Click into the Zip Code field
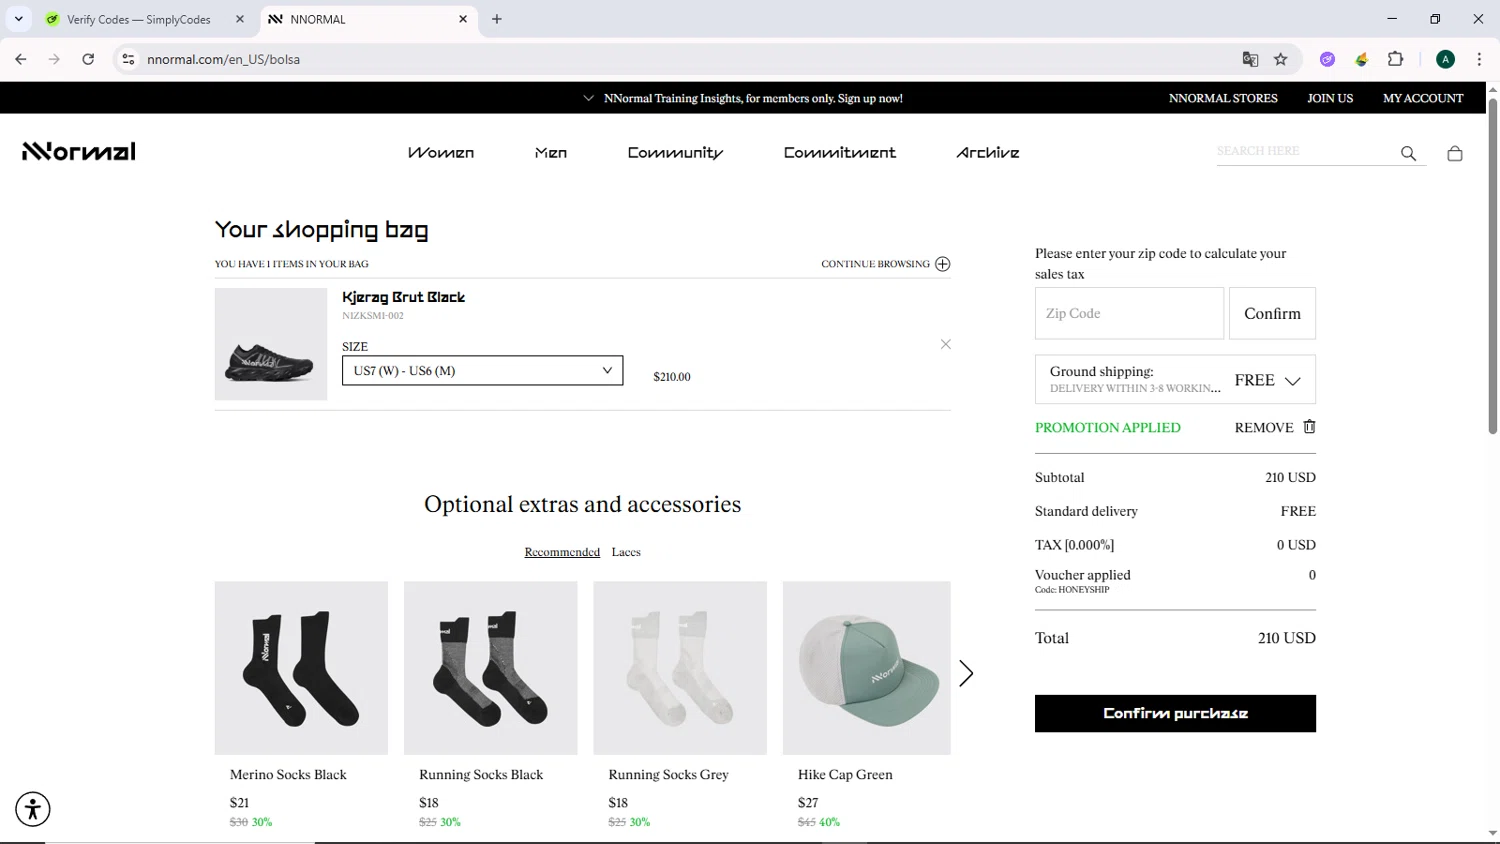This screenshot has width=1500, height=844. [x=1129, y=313]
